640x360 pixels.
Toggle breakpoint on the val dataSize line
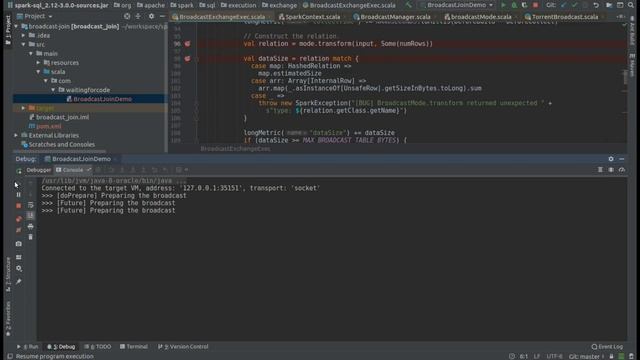[187, 58]
